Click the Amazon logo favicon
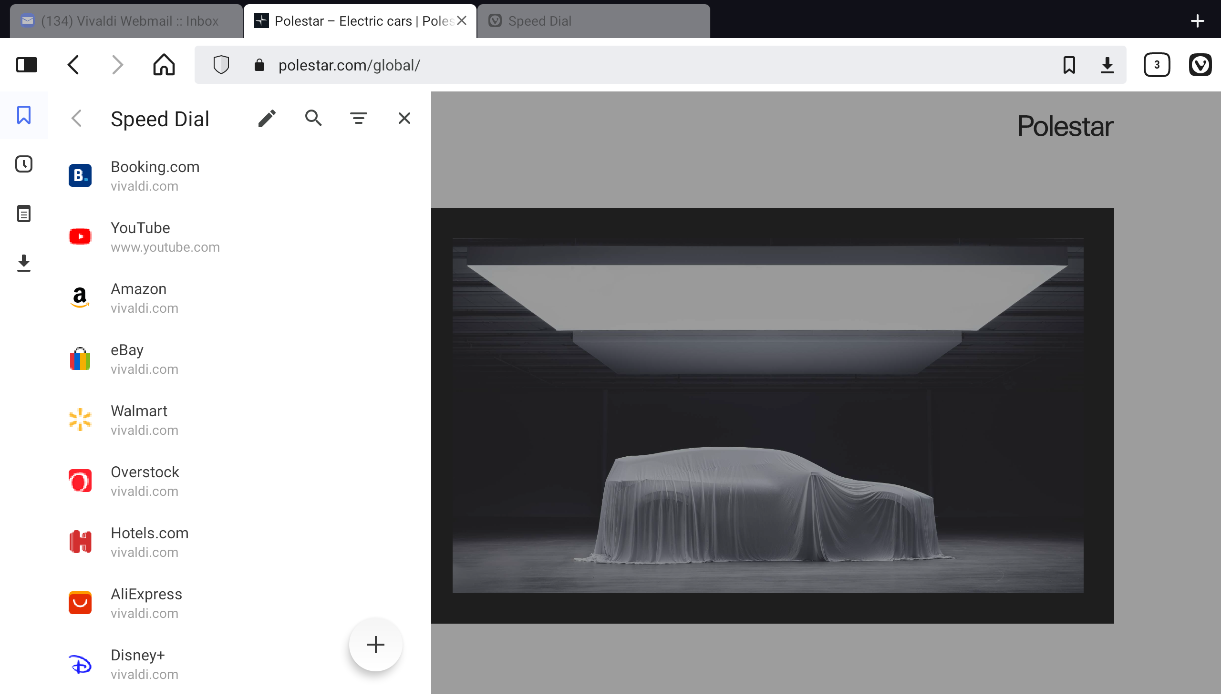Screen dimensions: 1221x694 [x=80, y=298]
